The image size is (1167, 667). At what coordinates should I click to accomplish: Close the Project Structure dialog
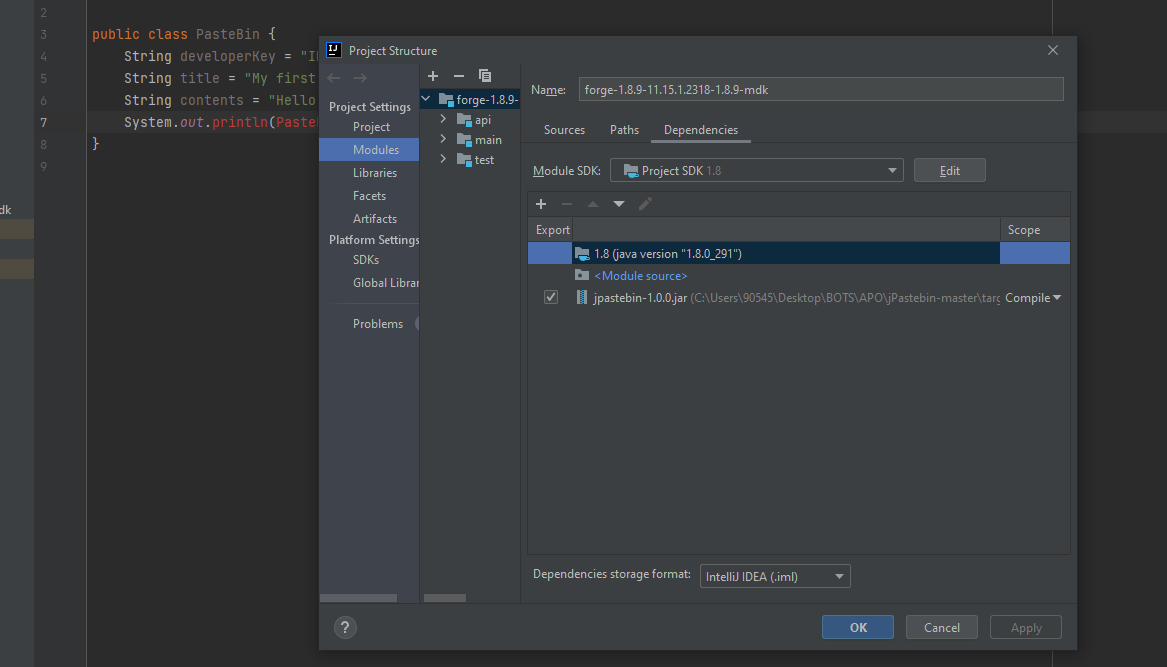tap(1052, 50)
